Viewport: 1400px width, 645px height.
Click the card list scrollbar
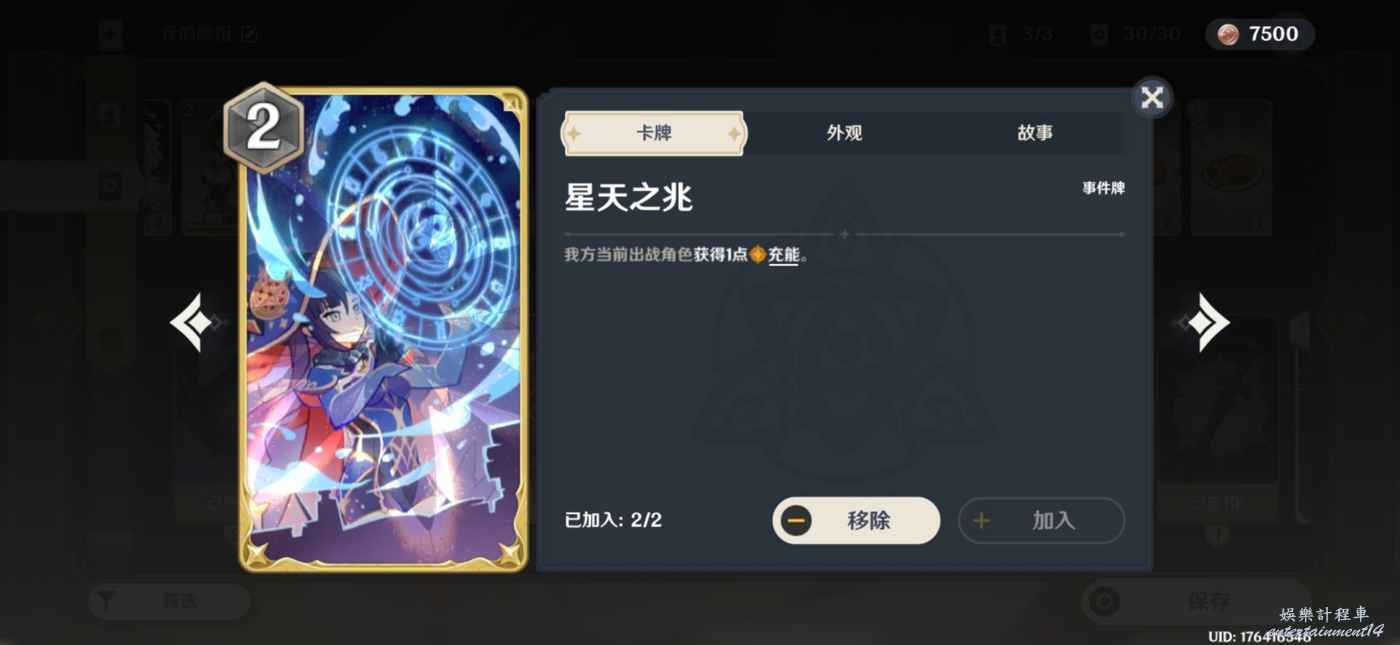point(1301,418)
